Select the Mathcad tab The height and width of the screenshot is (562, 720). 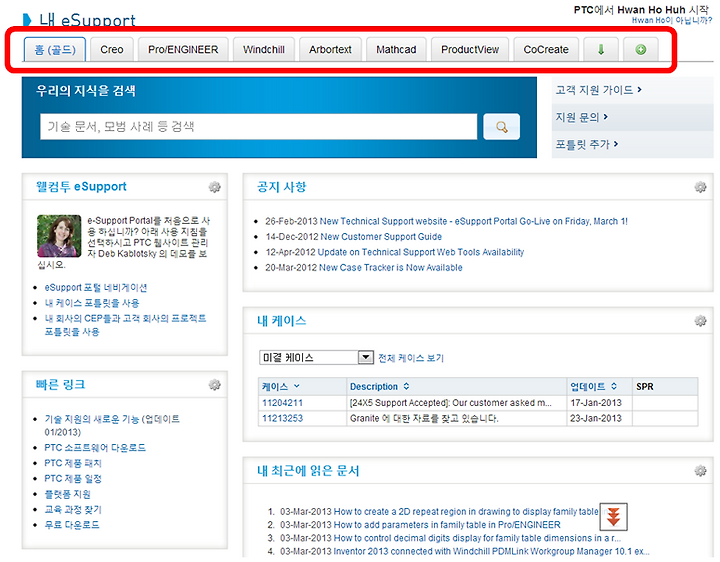396,49
